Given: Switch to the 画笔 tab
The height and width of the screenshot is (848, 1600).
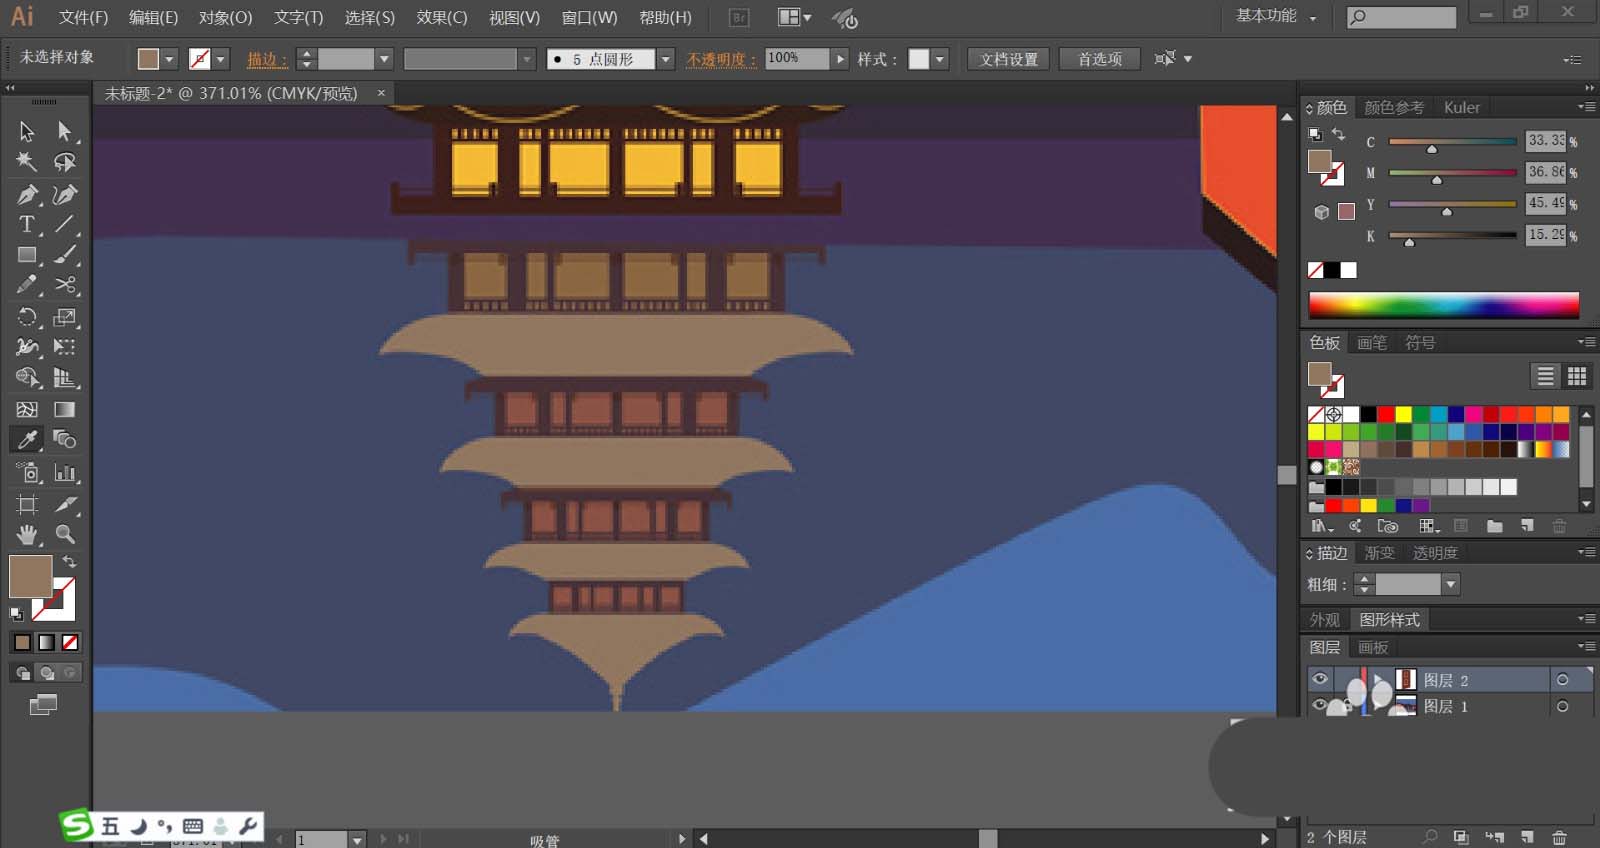Looking at the screenshot, I should point(1371,343).
